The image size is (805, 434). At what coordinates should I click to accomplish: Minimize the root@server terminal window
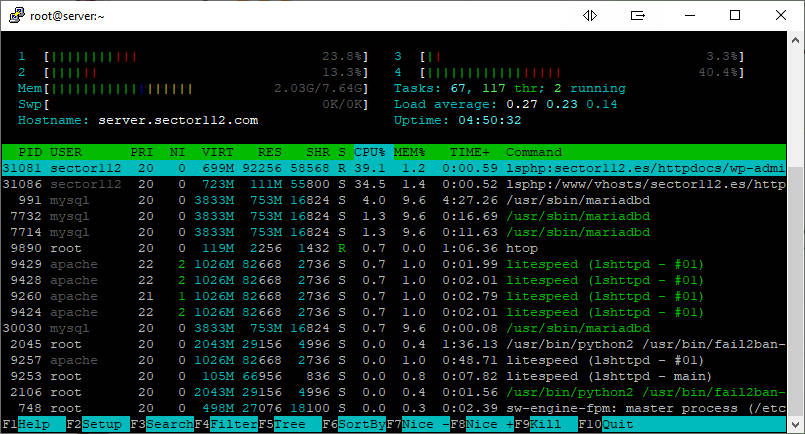(x=689, y=15)
